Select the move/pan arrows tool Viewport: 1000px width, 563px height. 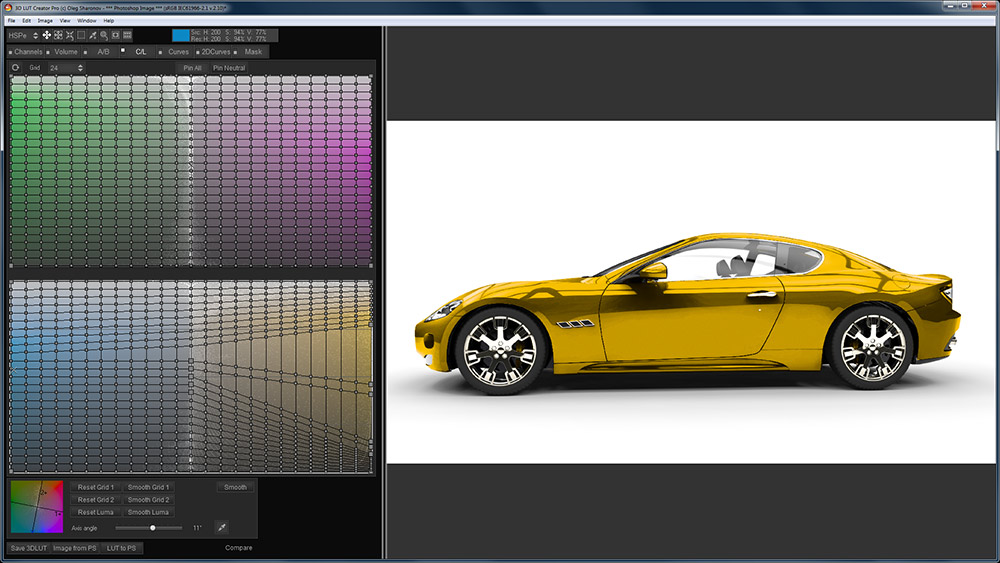46,35
